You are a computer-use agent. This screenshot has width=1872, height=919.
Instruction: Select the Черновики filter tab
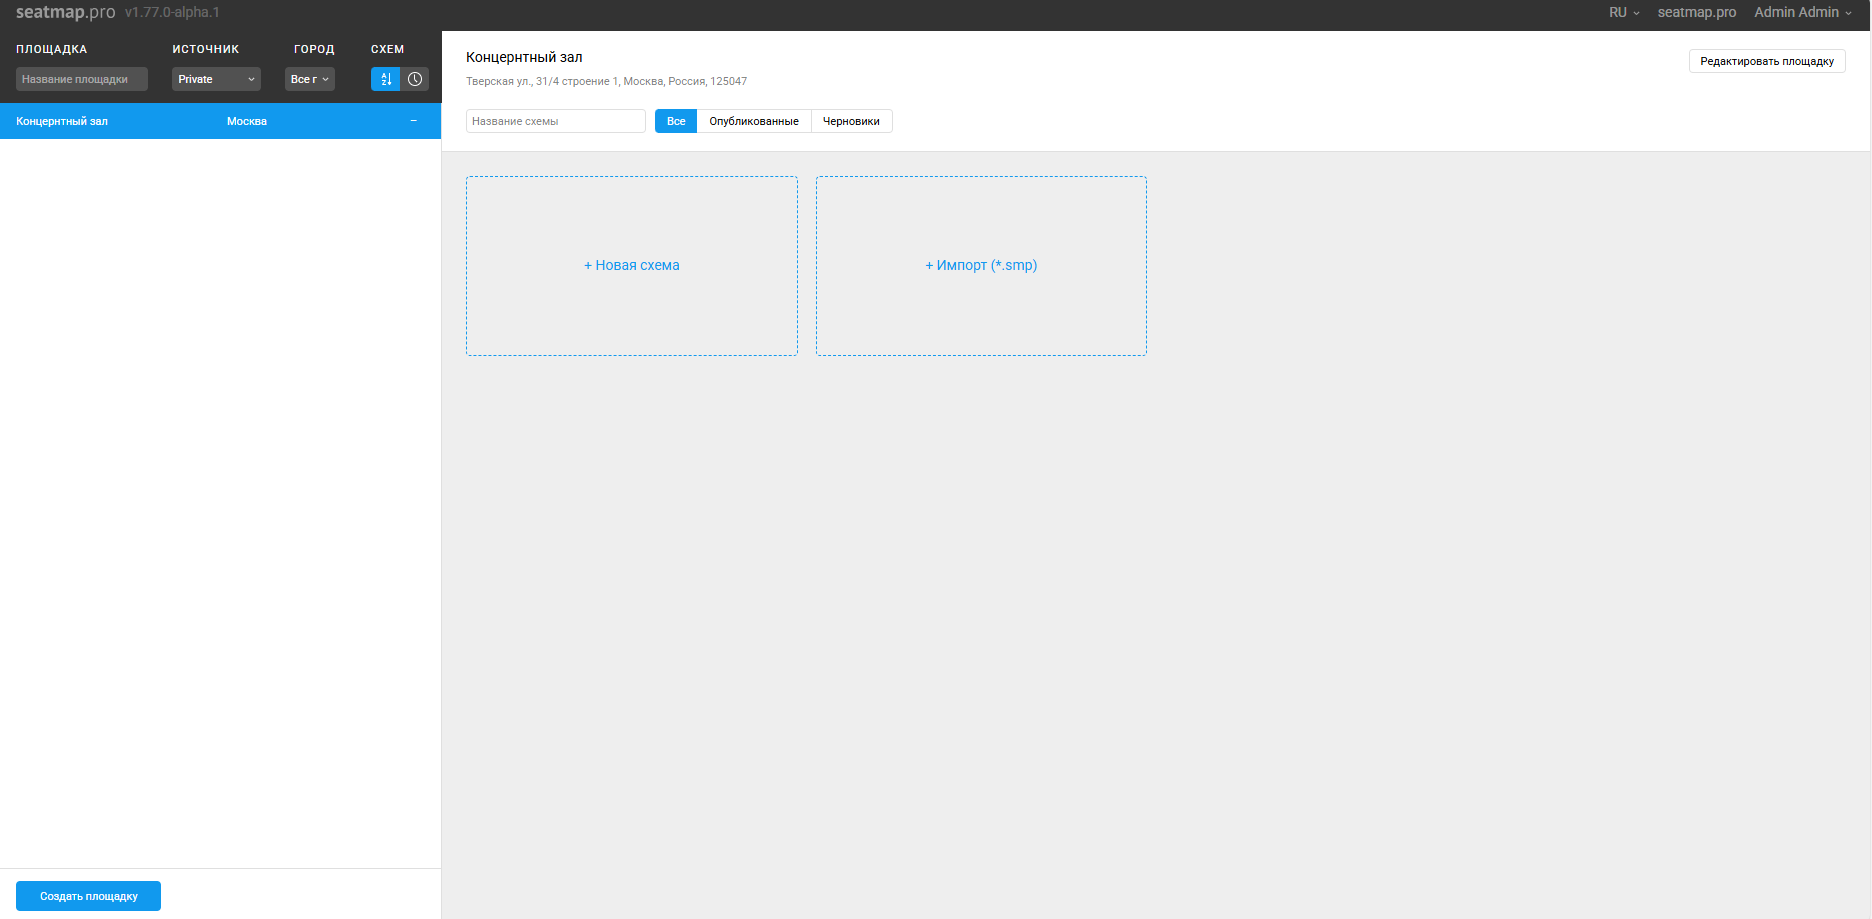(851, 121)
